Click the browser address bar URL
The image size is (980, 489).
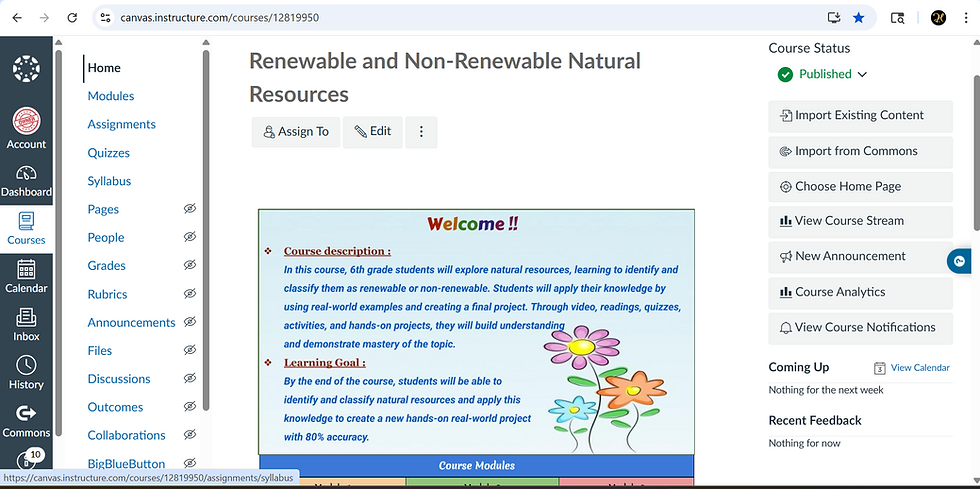(220, 18)
